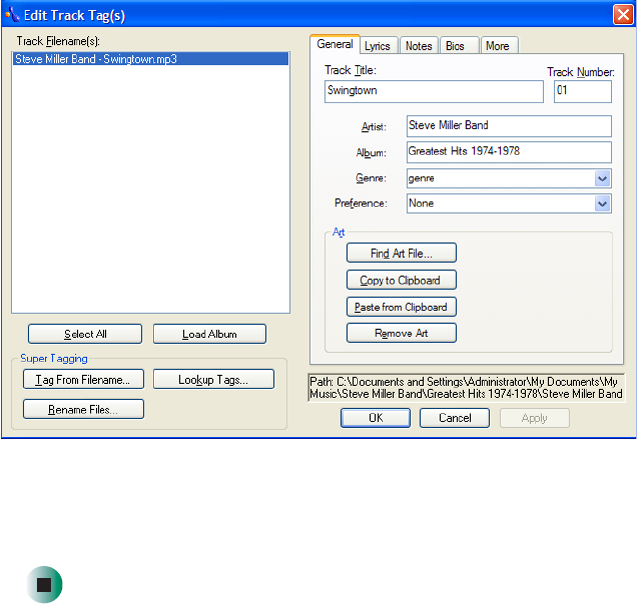Open the Notes tab
This screenshot has height=604, width=638.
point(419,46)
